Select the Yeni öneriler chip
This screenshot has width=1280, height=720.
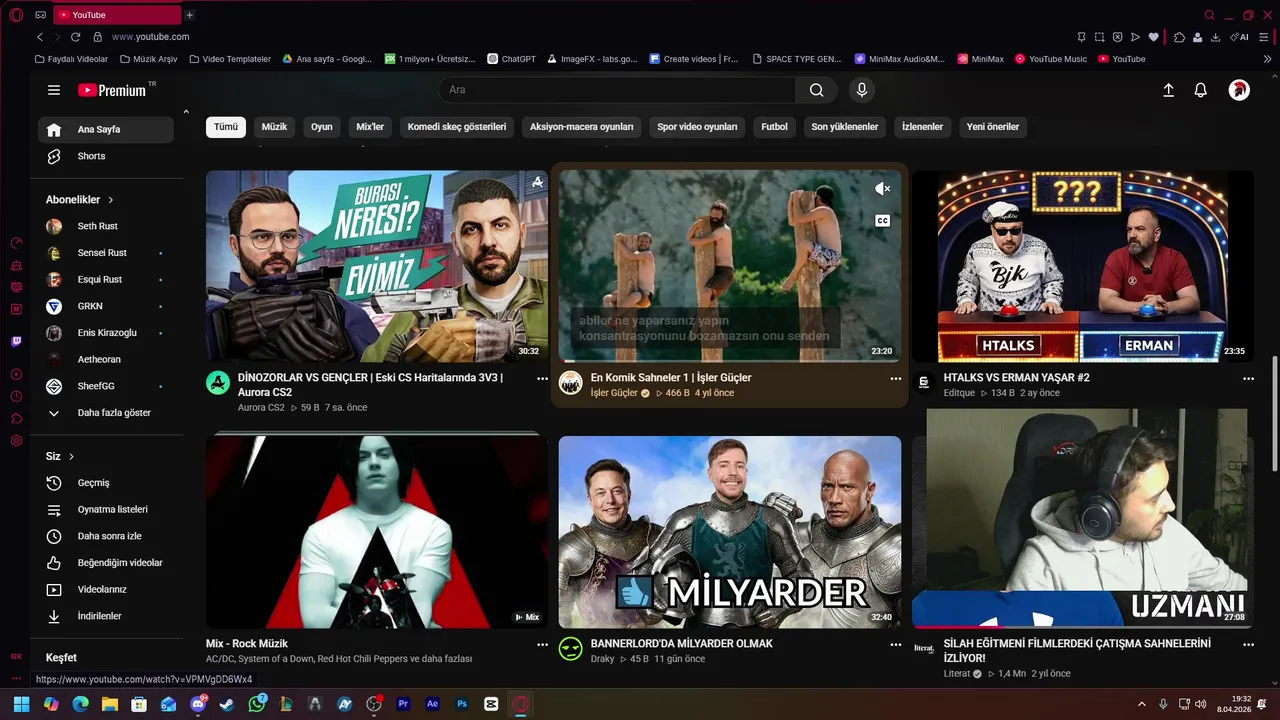click(x=993, y=127)
